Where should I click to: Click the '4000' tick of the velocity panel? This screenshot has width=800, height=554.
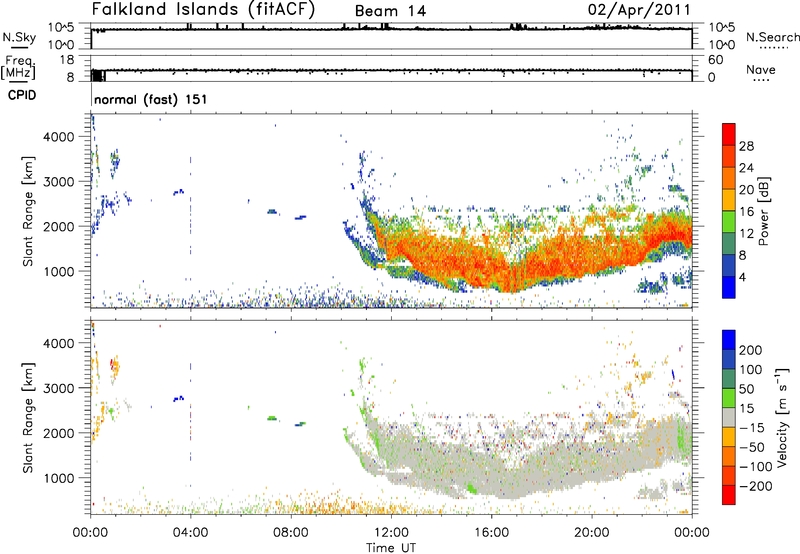[x=58, y=343]
